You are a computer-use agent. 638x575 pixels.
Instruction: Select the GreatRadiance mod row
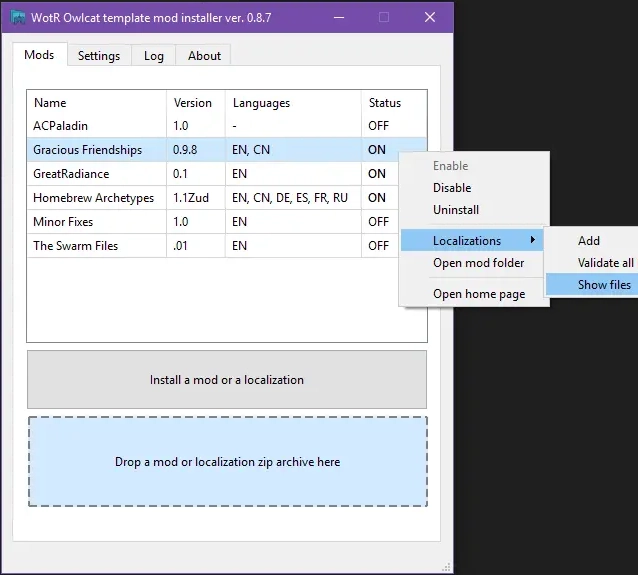pyautogui.click(x=213, y=174)
